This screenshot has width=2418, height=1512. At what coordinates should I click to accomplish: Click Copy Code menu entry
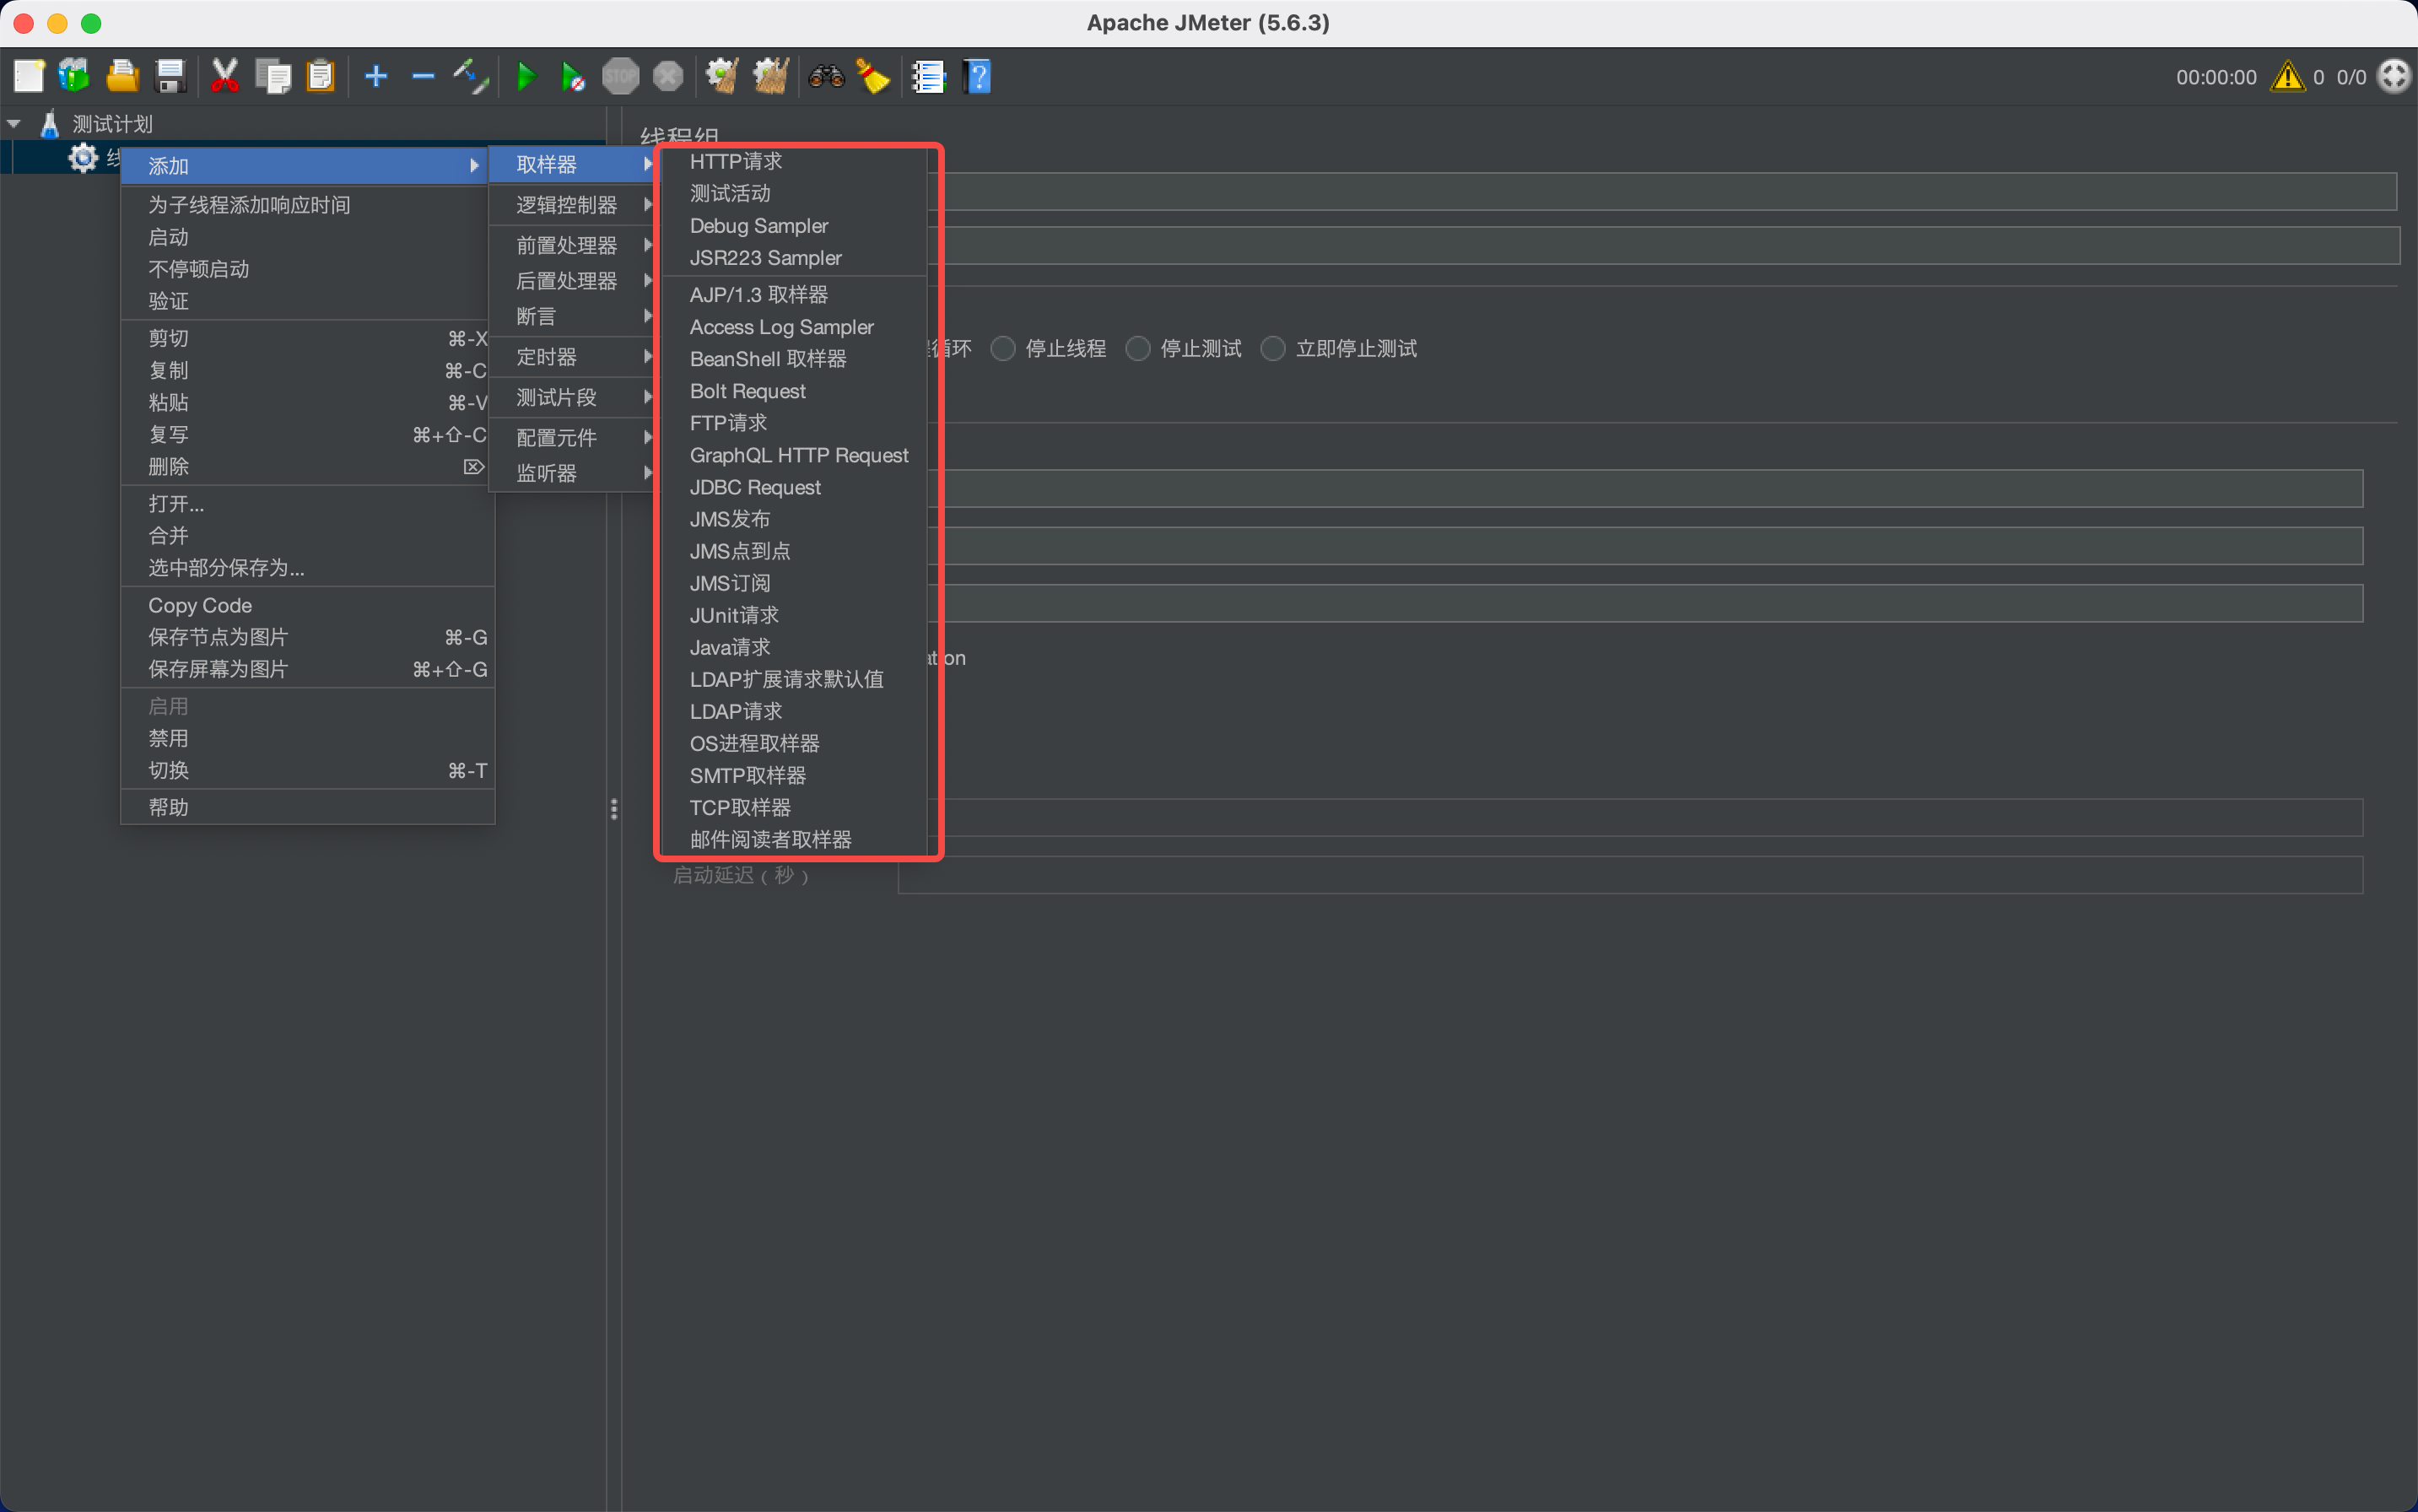click(308, 605)
